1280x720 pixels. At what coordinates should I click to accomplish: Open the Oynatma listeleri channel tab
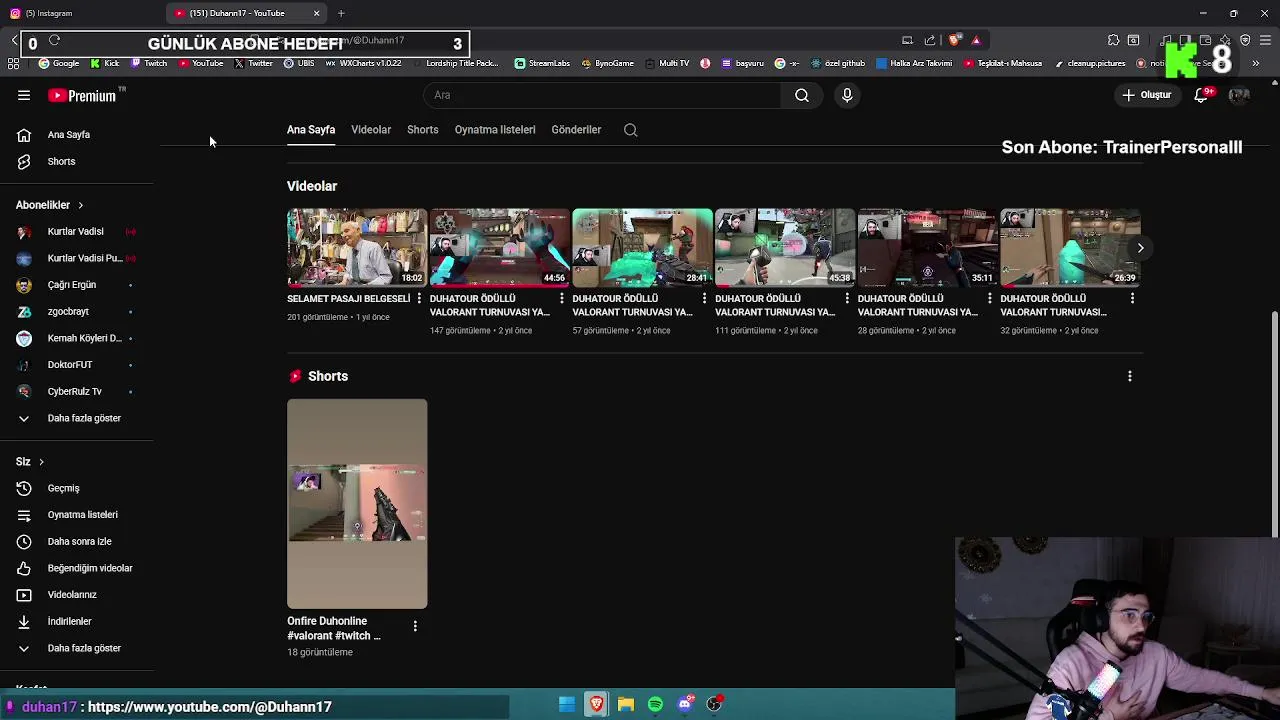tap(495, 130)
